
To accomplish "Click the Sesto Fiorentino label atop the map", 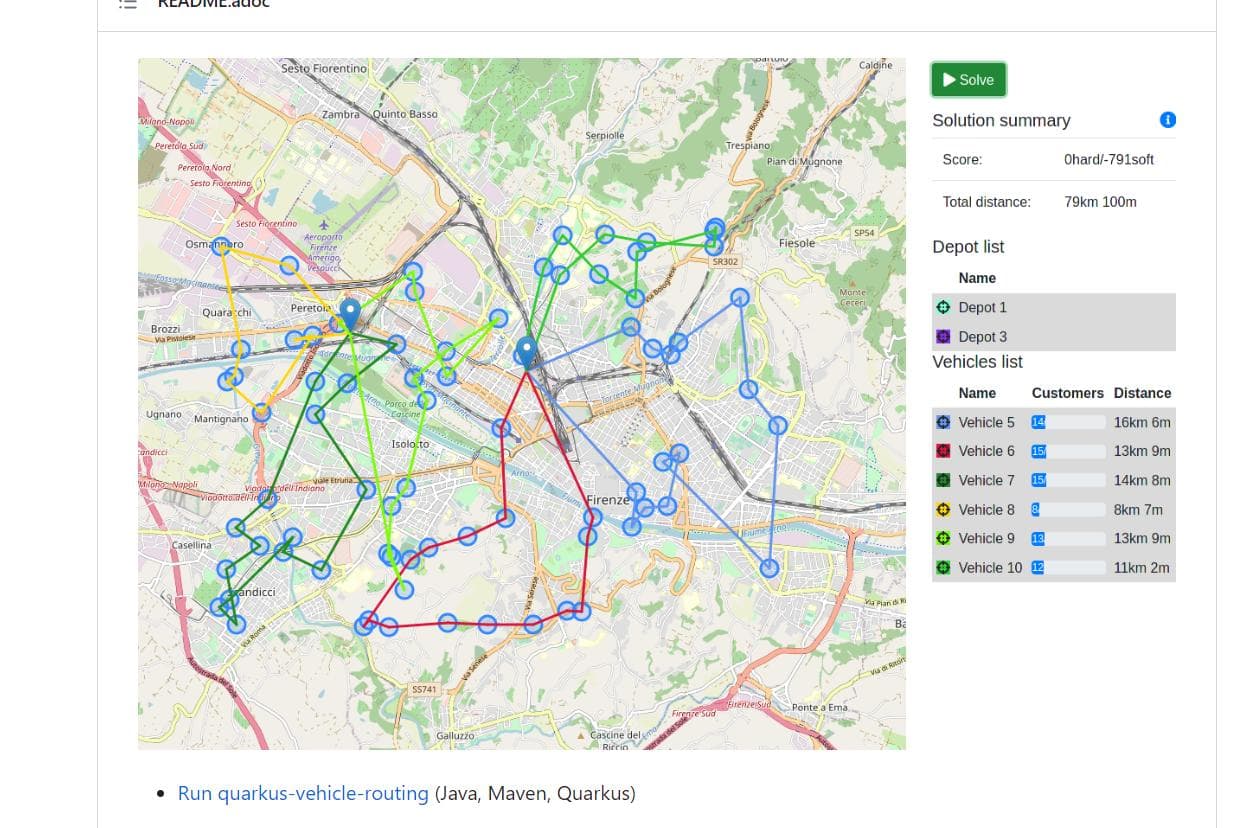I will coord(324,68).
